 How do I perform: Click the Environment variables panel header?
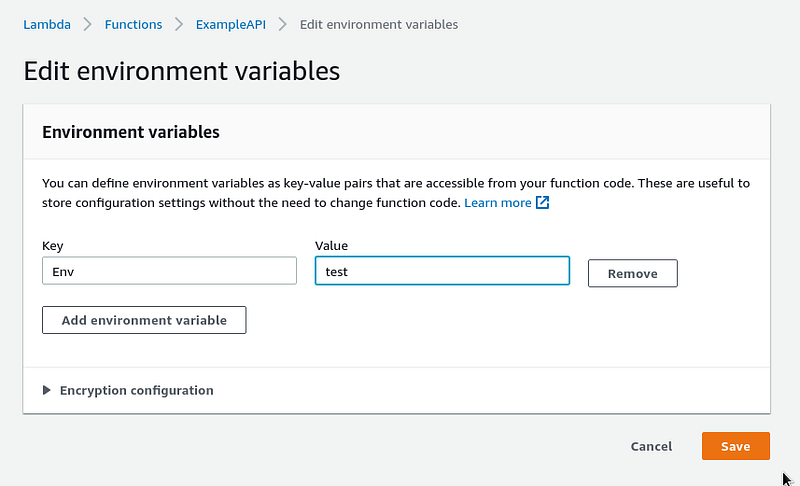pos(131,132)
